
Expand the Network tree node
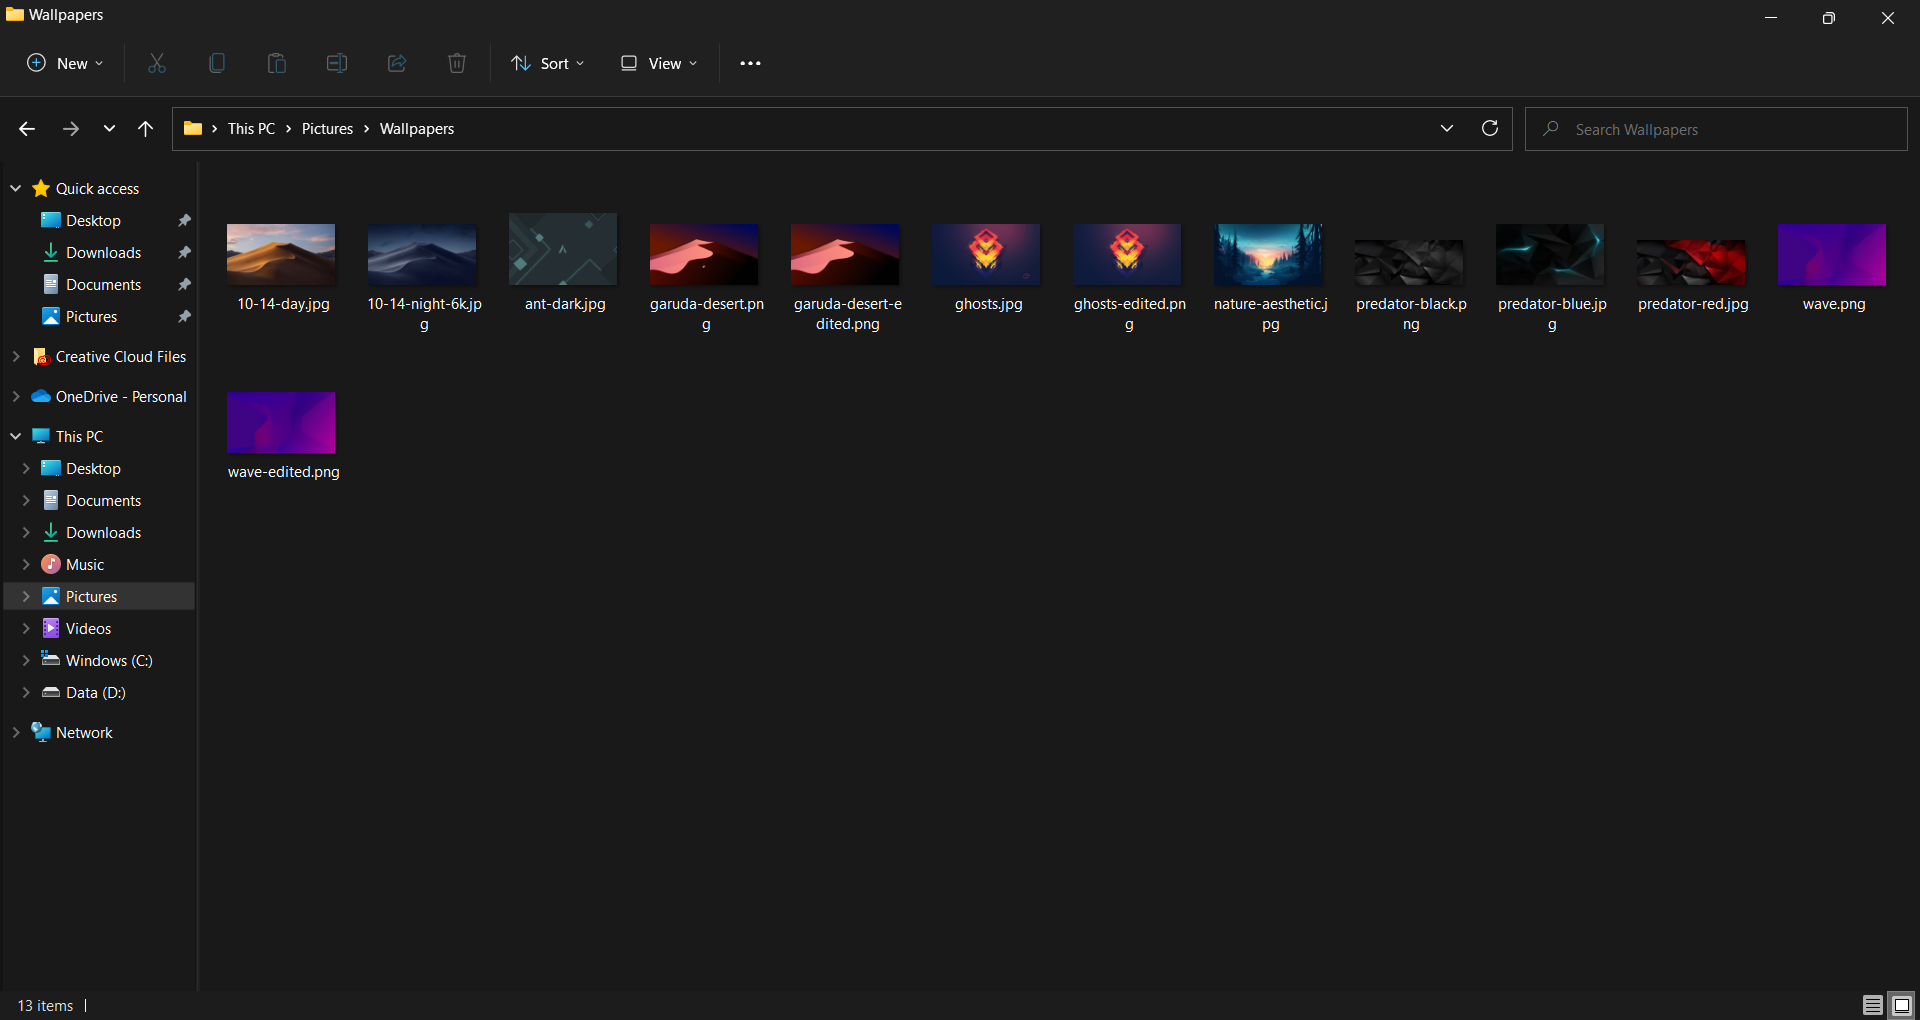(x=16, y=732)
